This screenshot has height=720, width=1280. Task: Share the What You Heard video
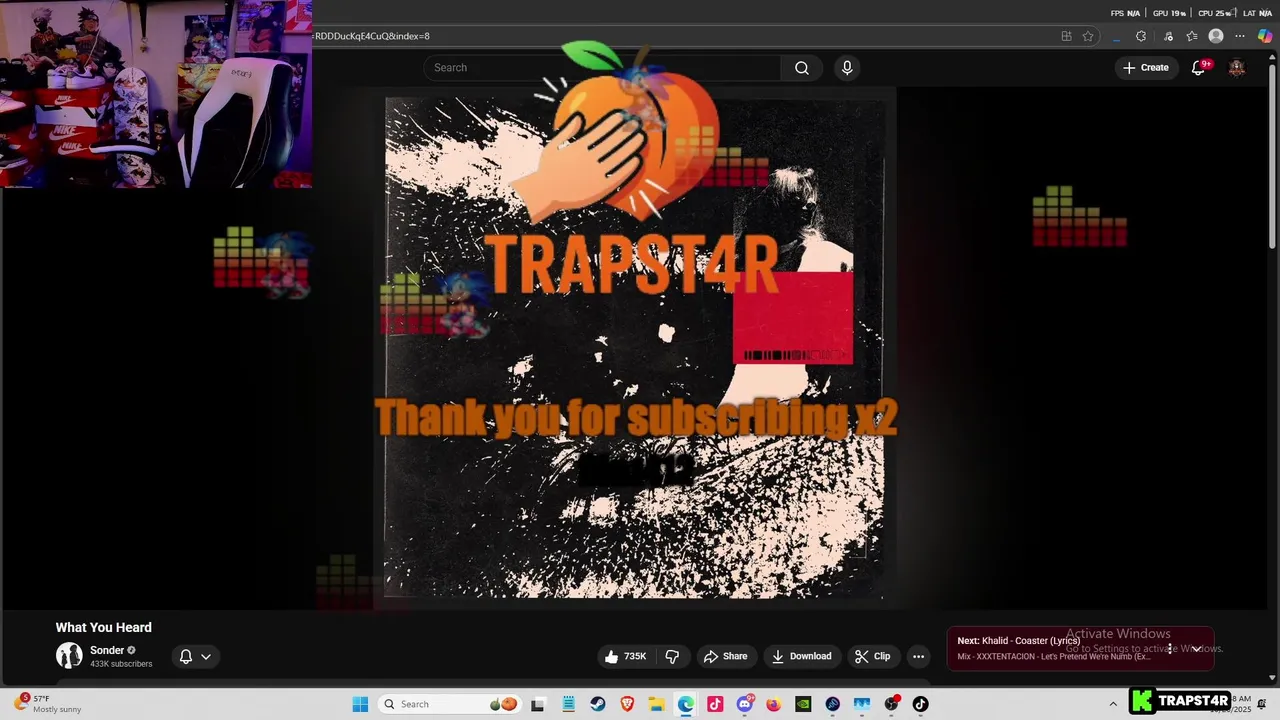(x=726, y=656)
